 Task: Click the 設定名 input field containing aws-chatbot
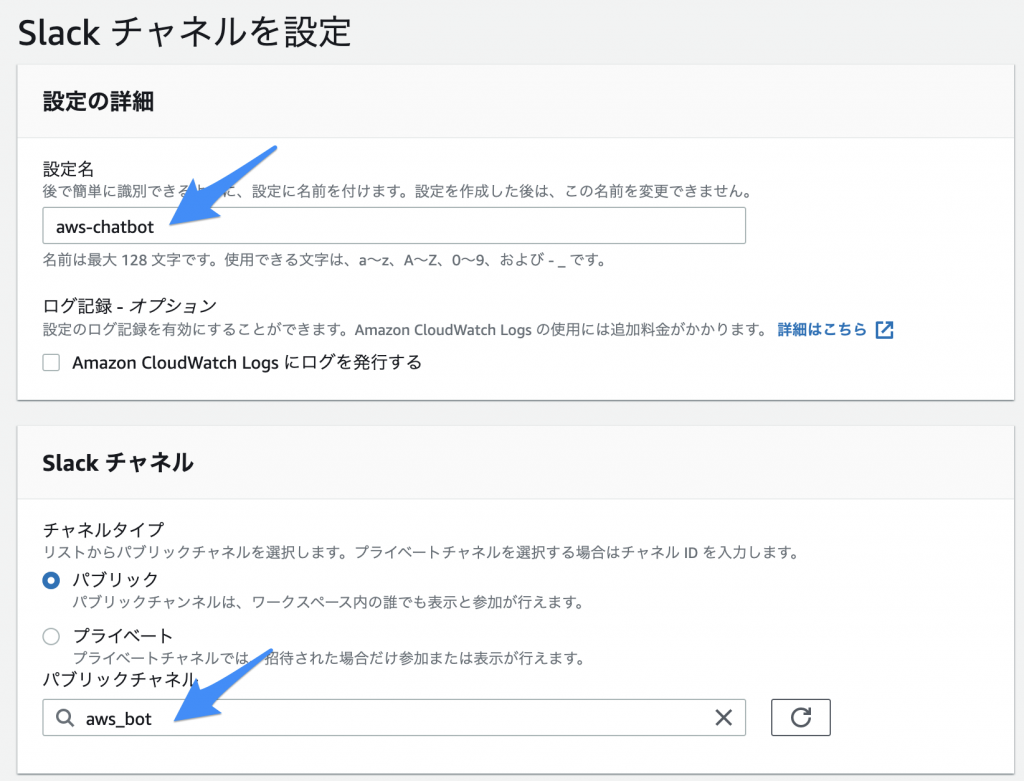click(x=394, y=226)
